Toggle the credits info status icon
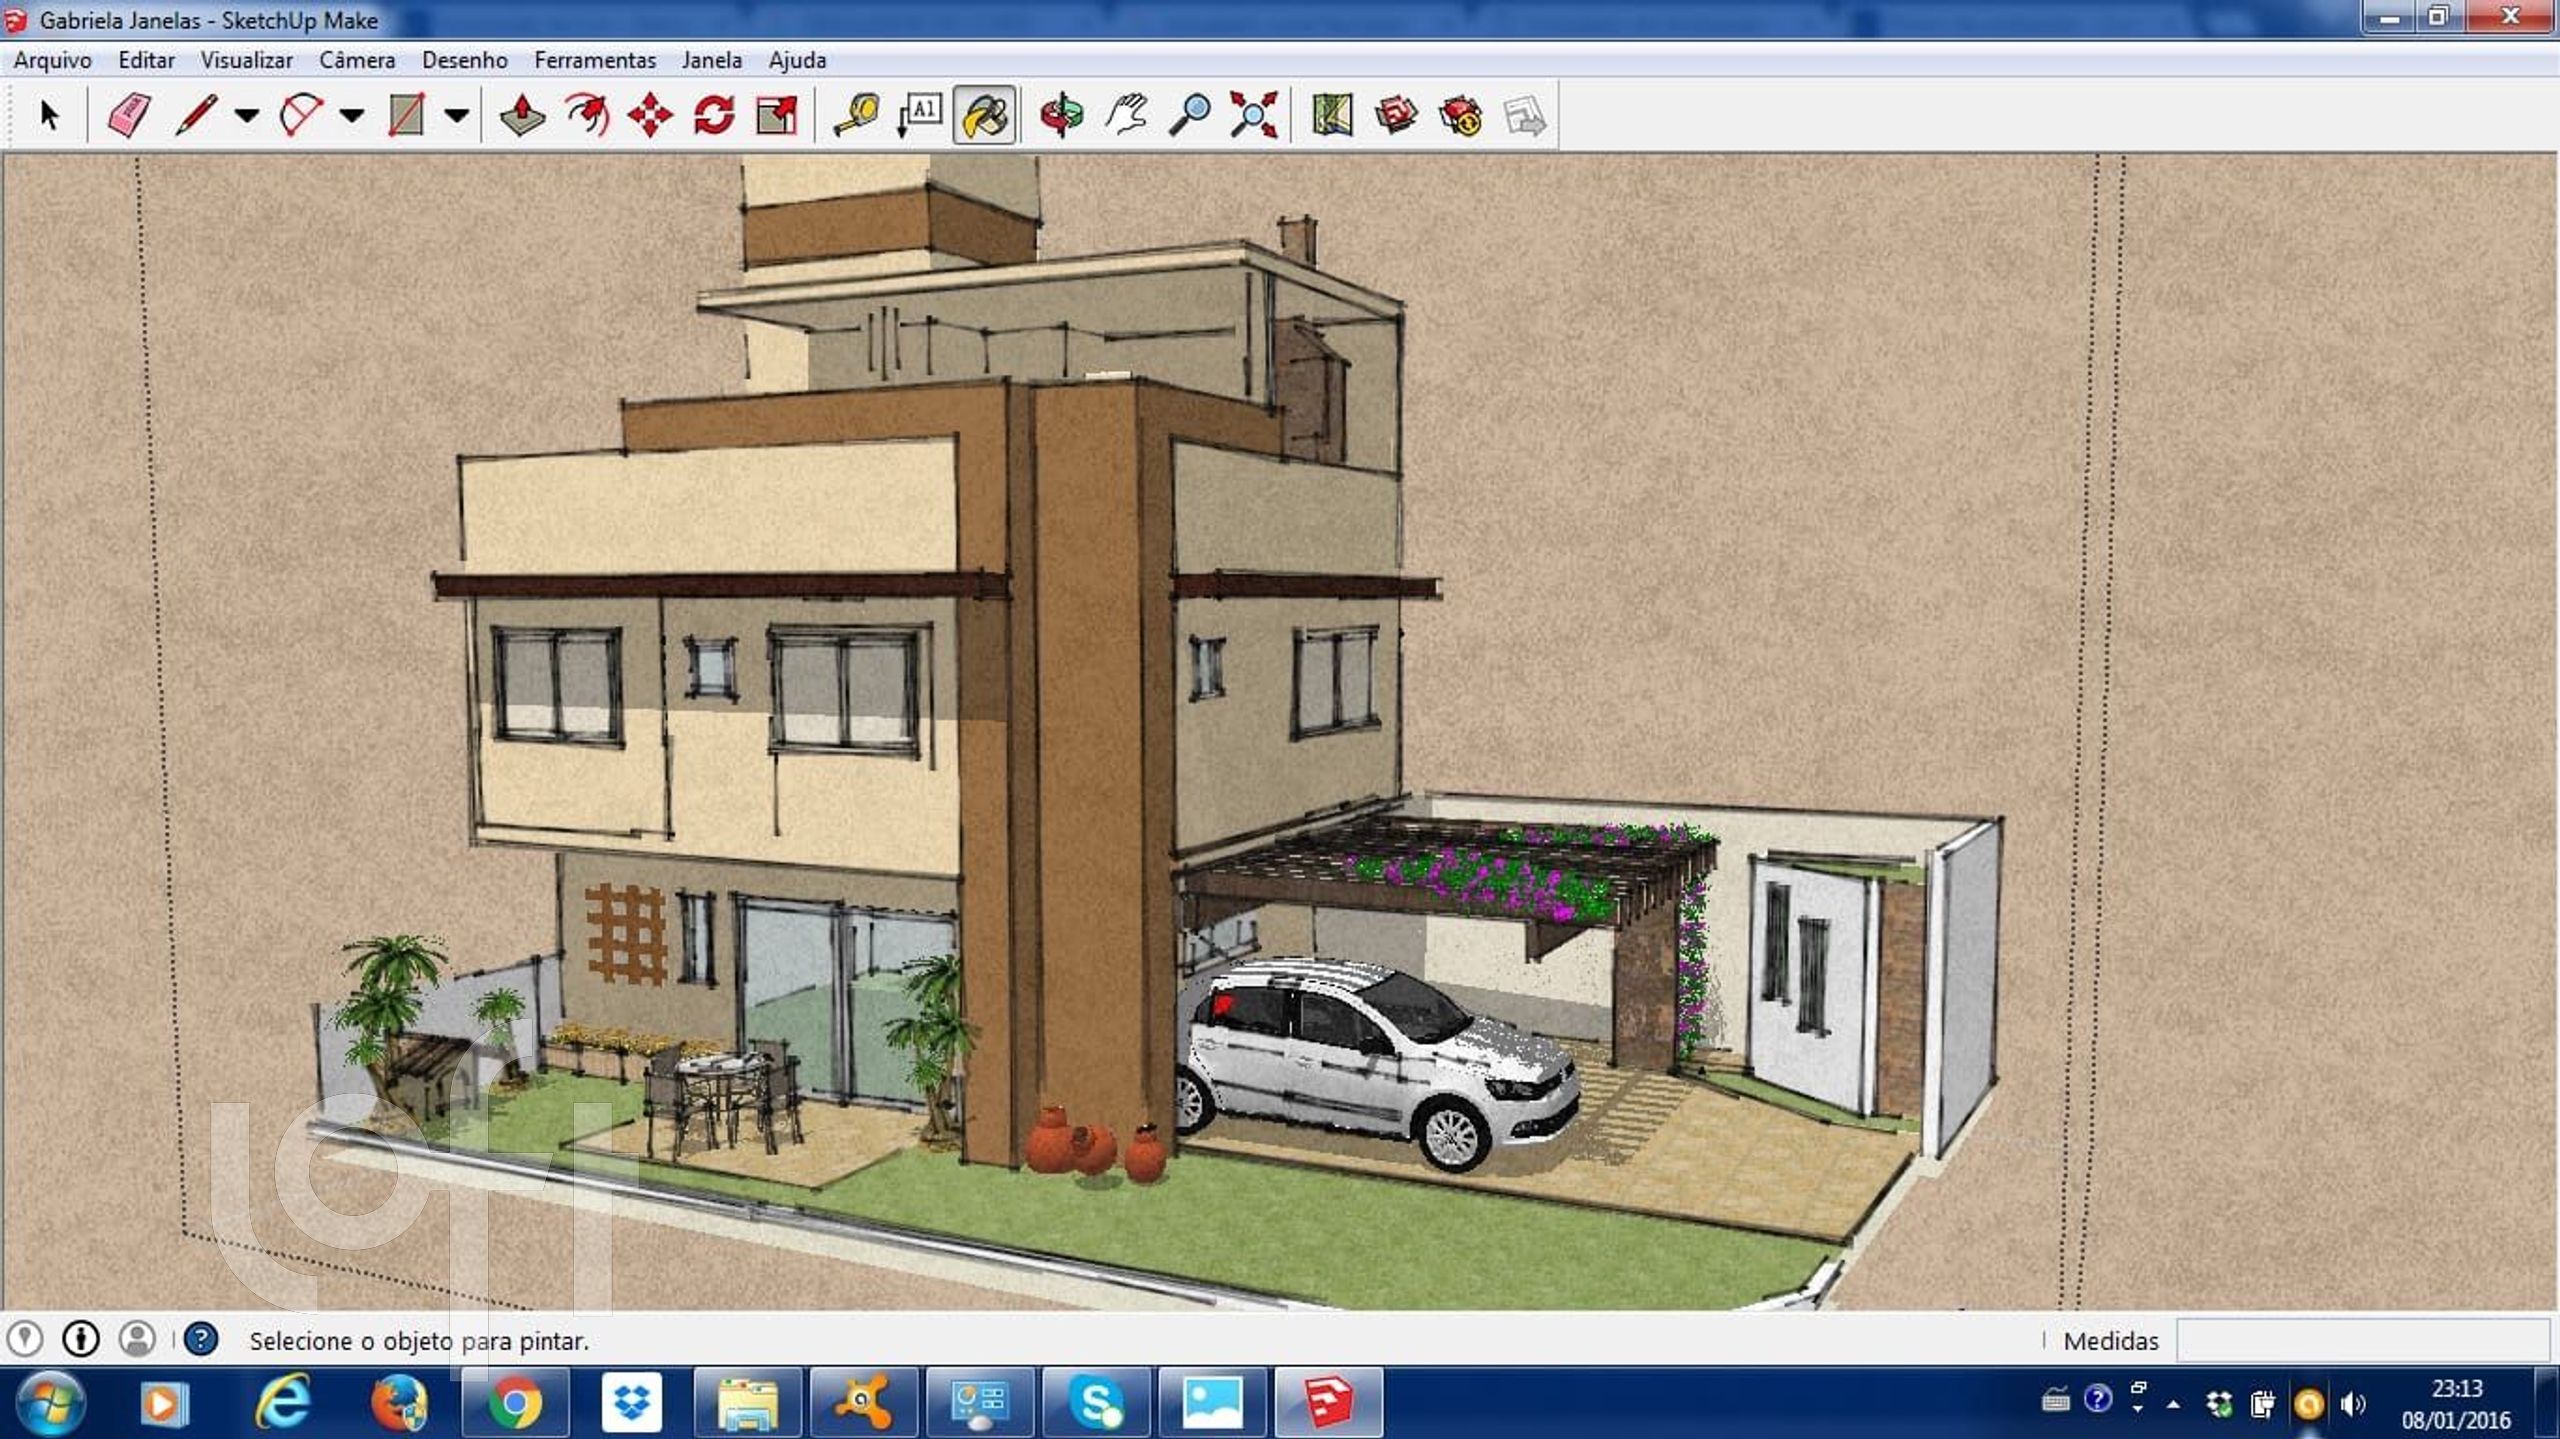2560x1439 pixels. (81, 1339)
